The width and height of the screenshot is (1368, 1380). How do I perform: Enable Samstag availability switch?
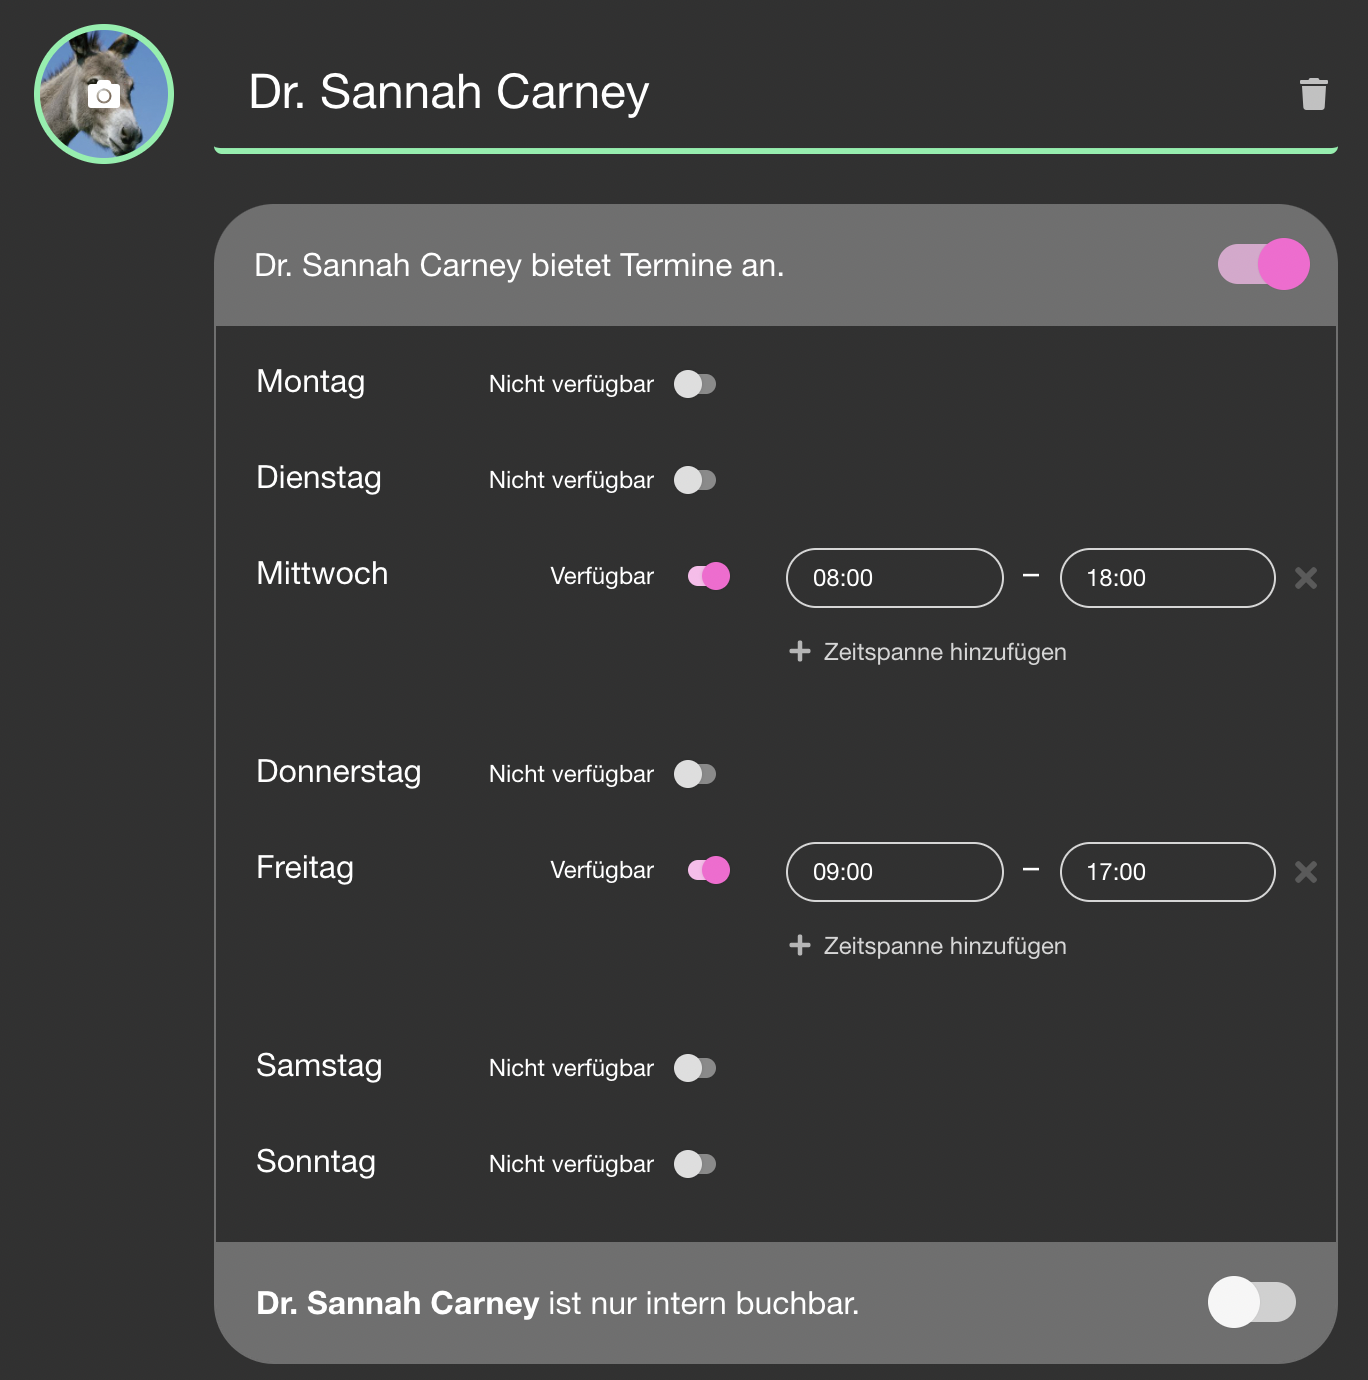695,1068
